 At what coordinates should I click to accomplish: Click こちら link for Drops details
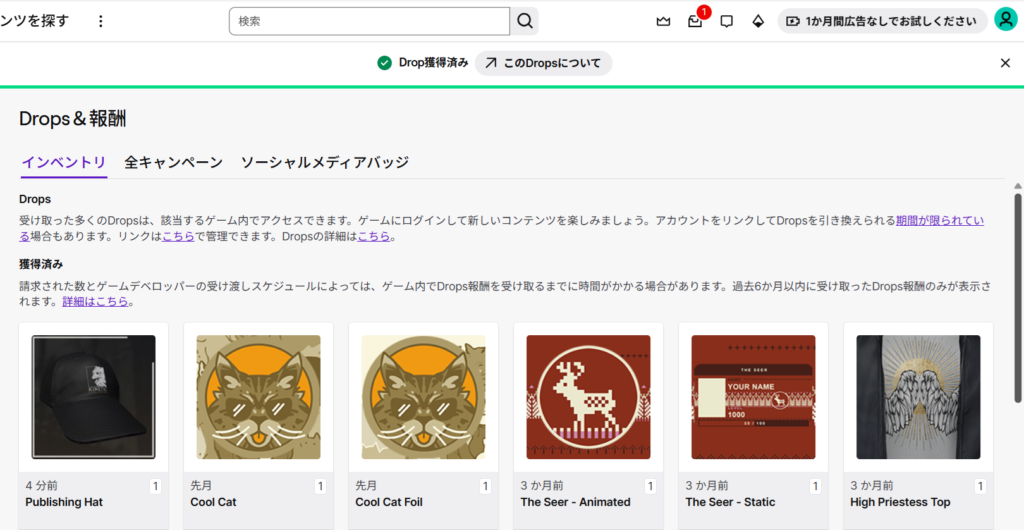click(374, 236)
